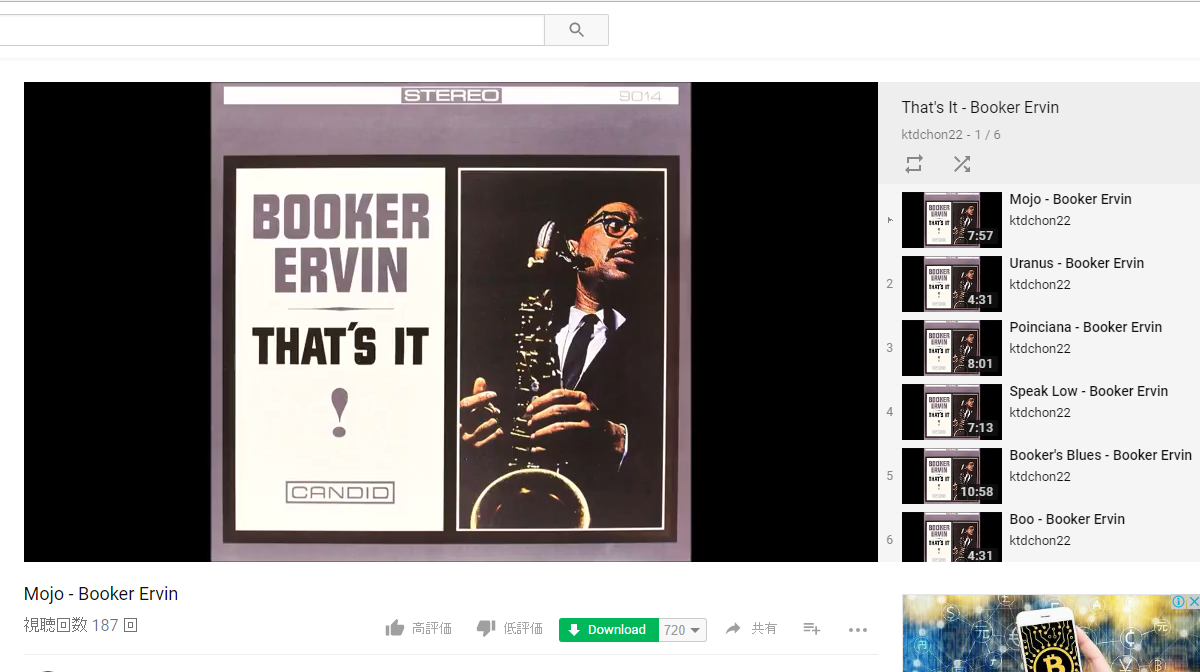Open the Bitcoin phone advertisement image
This screenshot has height=672, width=1200.
tap(1051, 634)
